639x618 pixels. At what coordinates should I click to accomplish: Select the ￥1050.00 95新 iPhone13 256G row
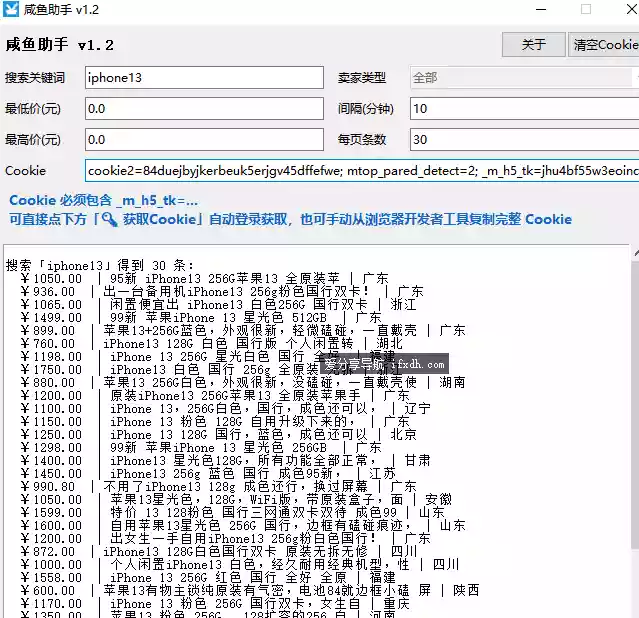click(x=205, y=278)
